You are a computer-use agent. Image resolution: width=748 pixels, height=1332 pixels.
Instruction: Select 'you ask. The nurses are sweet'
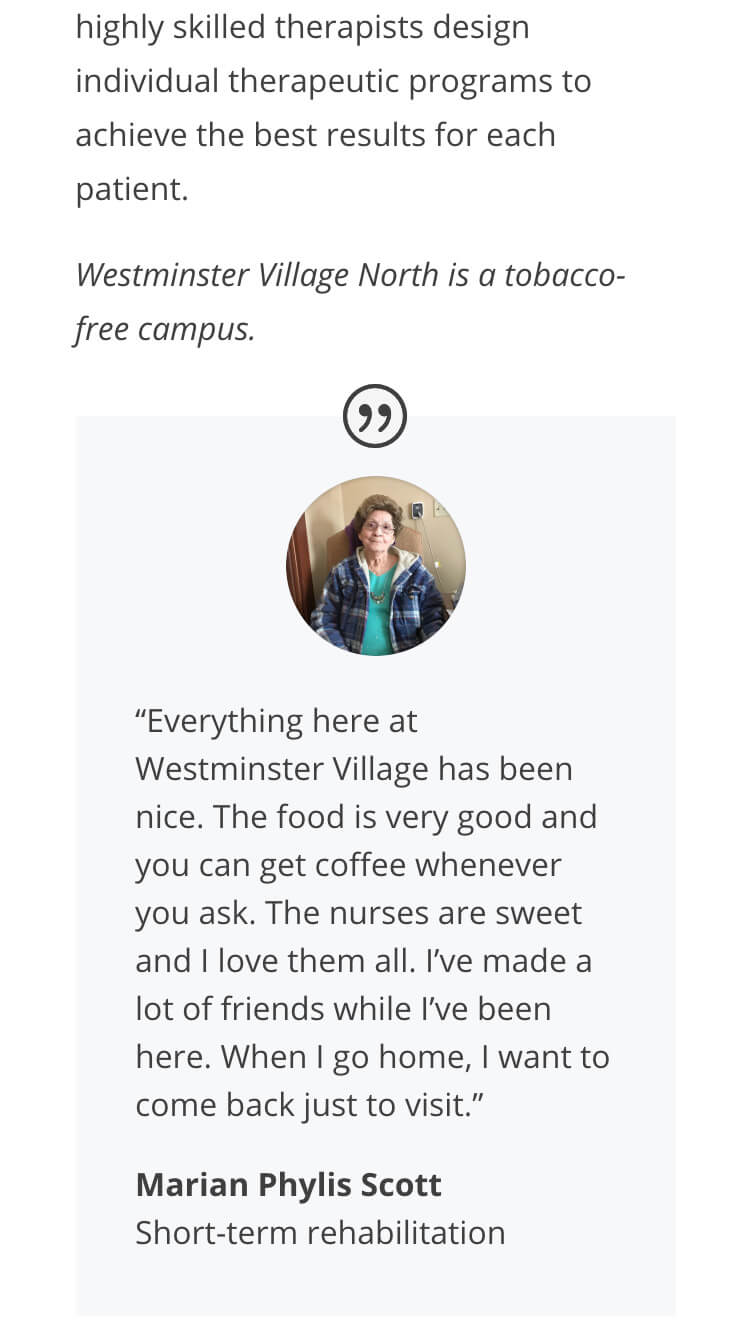click(x=358, y=913)
